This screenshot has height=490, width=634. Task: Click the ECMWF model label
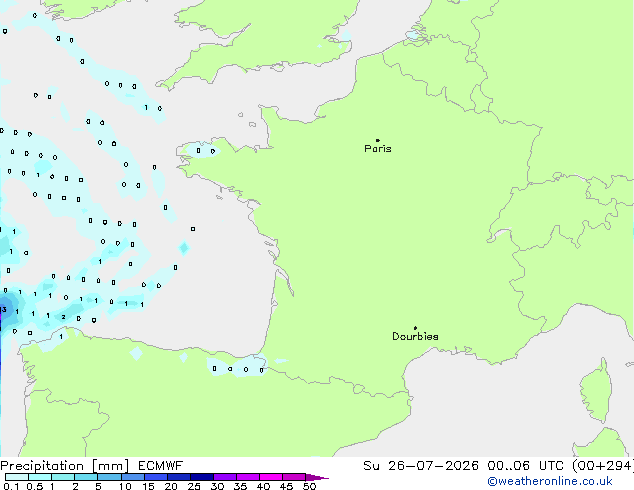pos(161,466)
